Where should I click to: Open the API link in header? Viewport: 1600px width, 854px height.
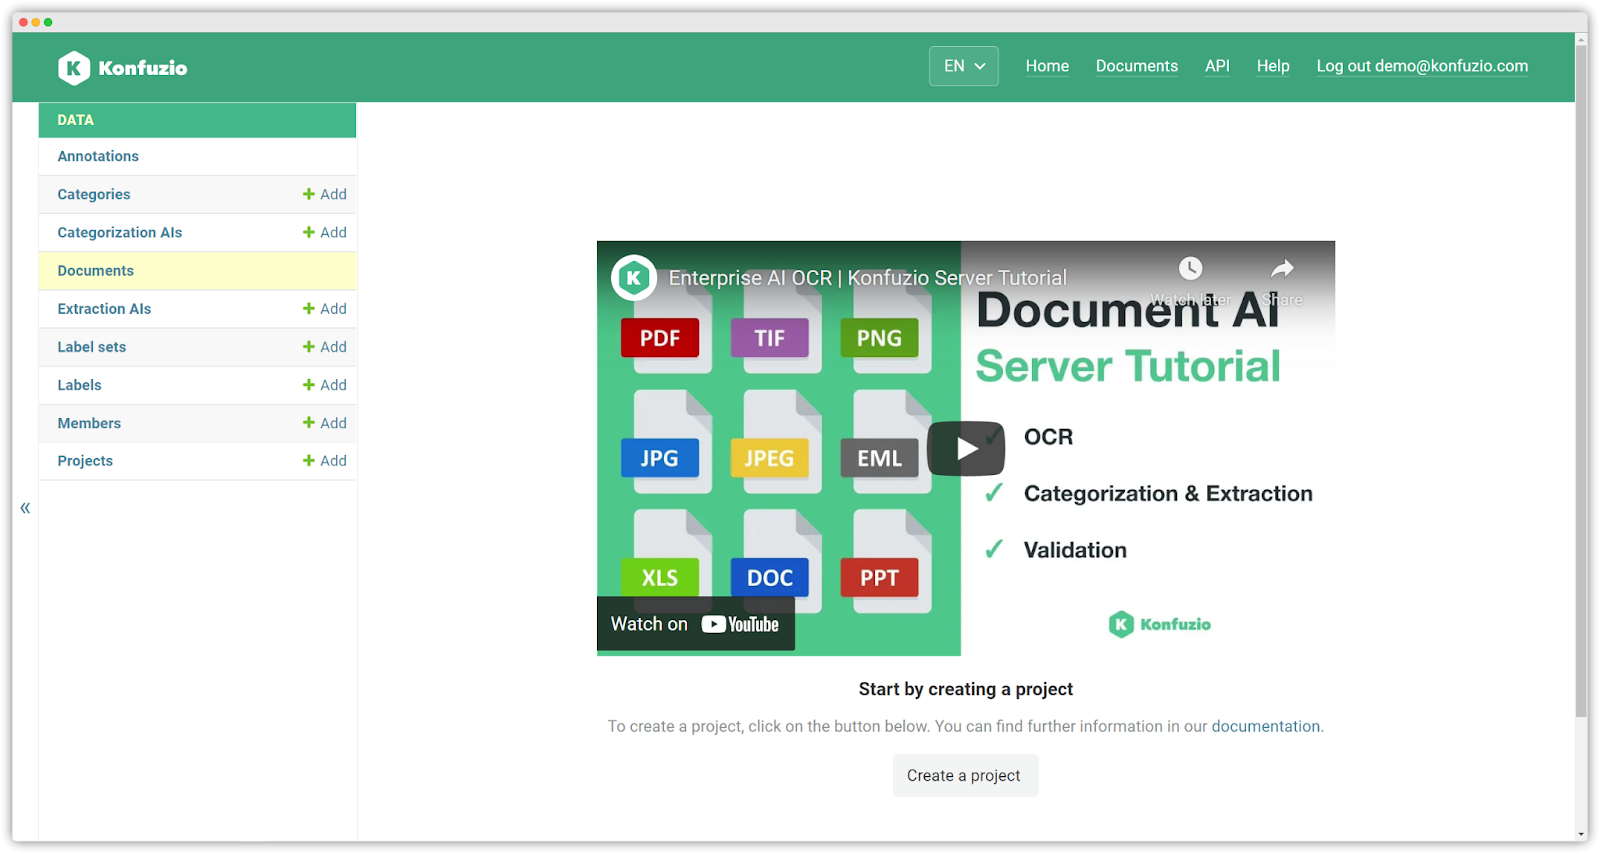(1217, 66)
